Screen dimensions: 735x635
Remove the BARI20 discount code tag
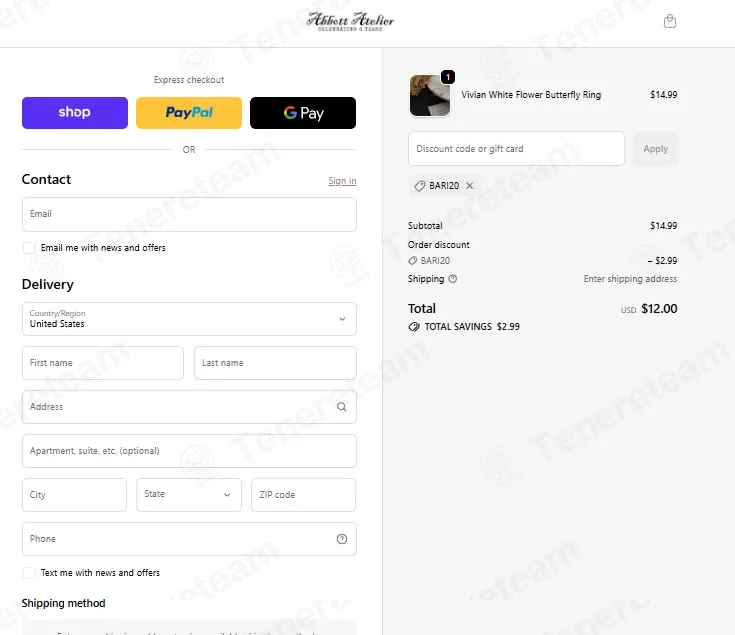(x=469, y=186)
